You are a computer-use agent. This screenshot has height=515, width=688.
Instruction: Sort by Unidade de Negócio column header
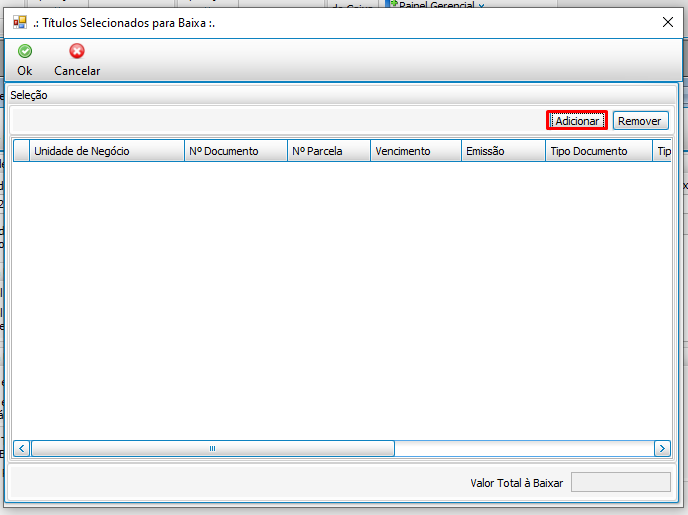click(107, 151)
